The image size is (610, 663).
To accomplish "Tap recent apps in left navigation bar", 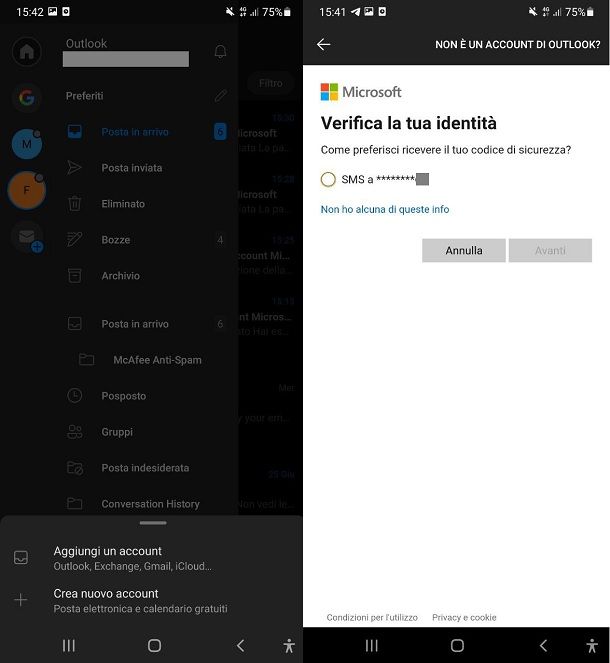I will tap(68, 645).
